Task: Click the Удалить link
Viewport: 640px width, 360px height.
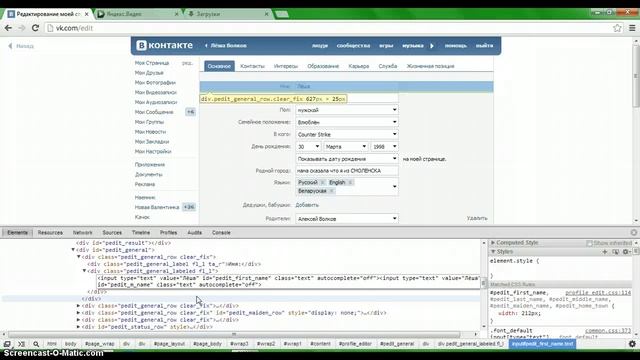Action: (477, 218)
